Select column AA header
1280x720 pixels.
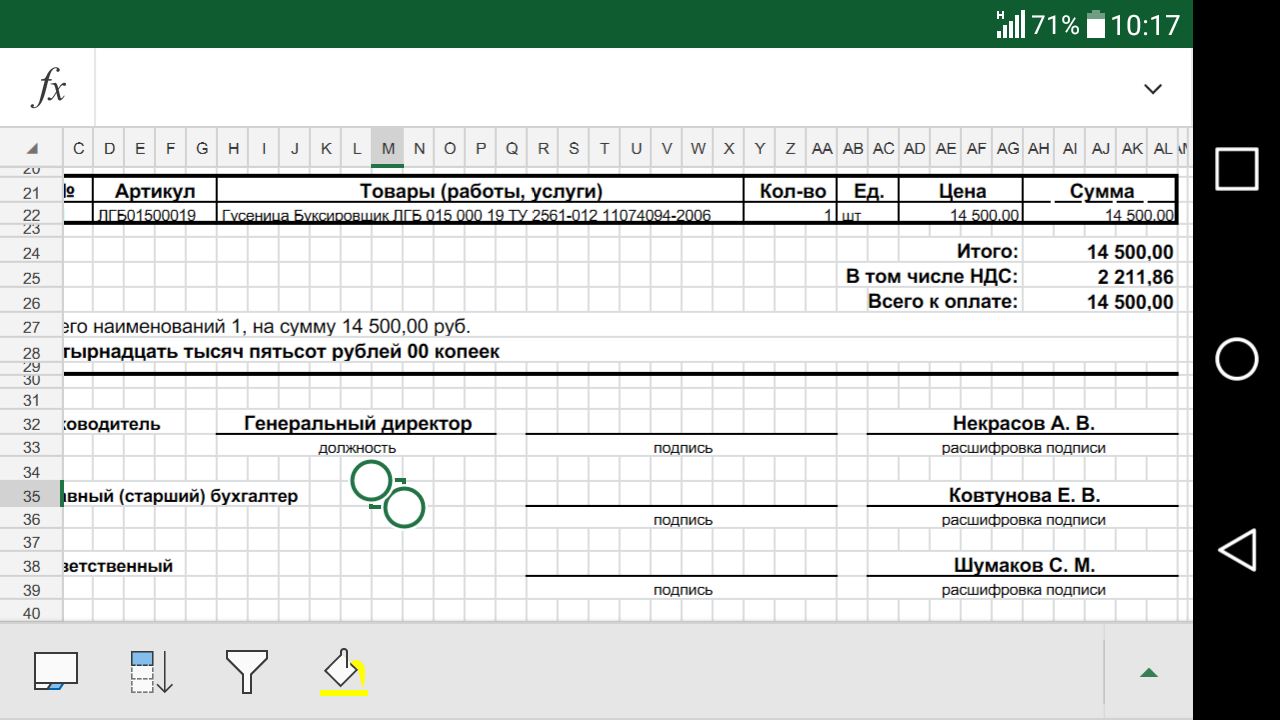822,148
